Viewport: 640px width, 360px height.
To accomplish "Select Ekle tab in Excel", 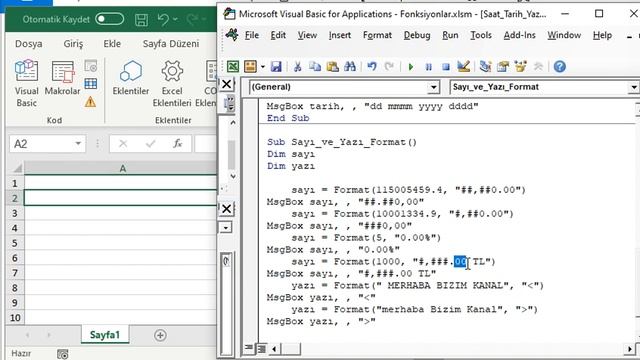I will coord(112,44).
